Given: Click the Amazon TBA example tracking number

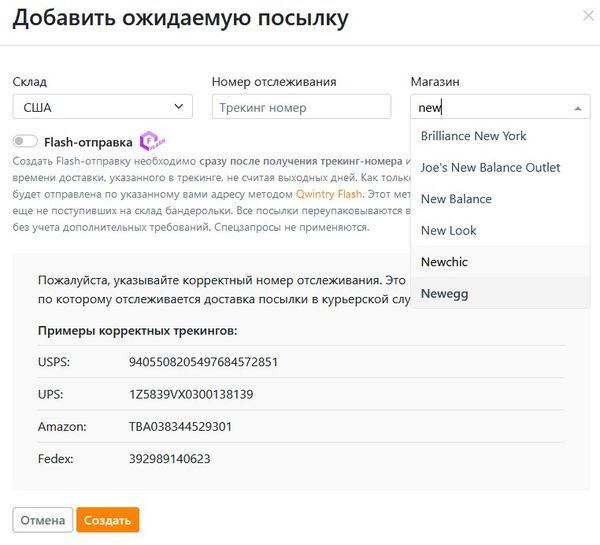Looking at the screenshot, I should [180, 426].
